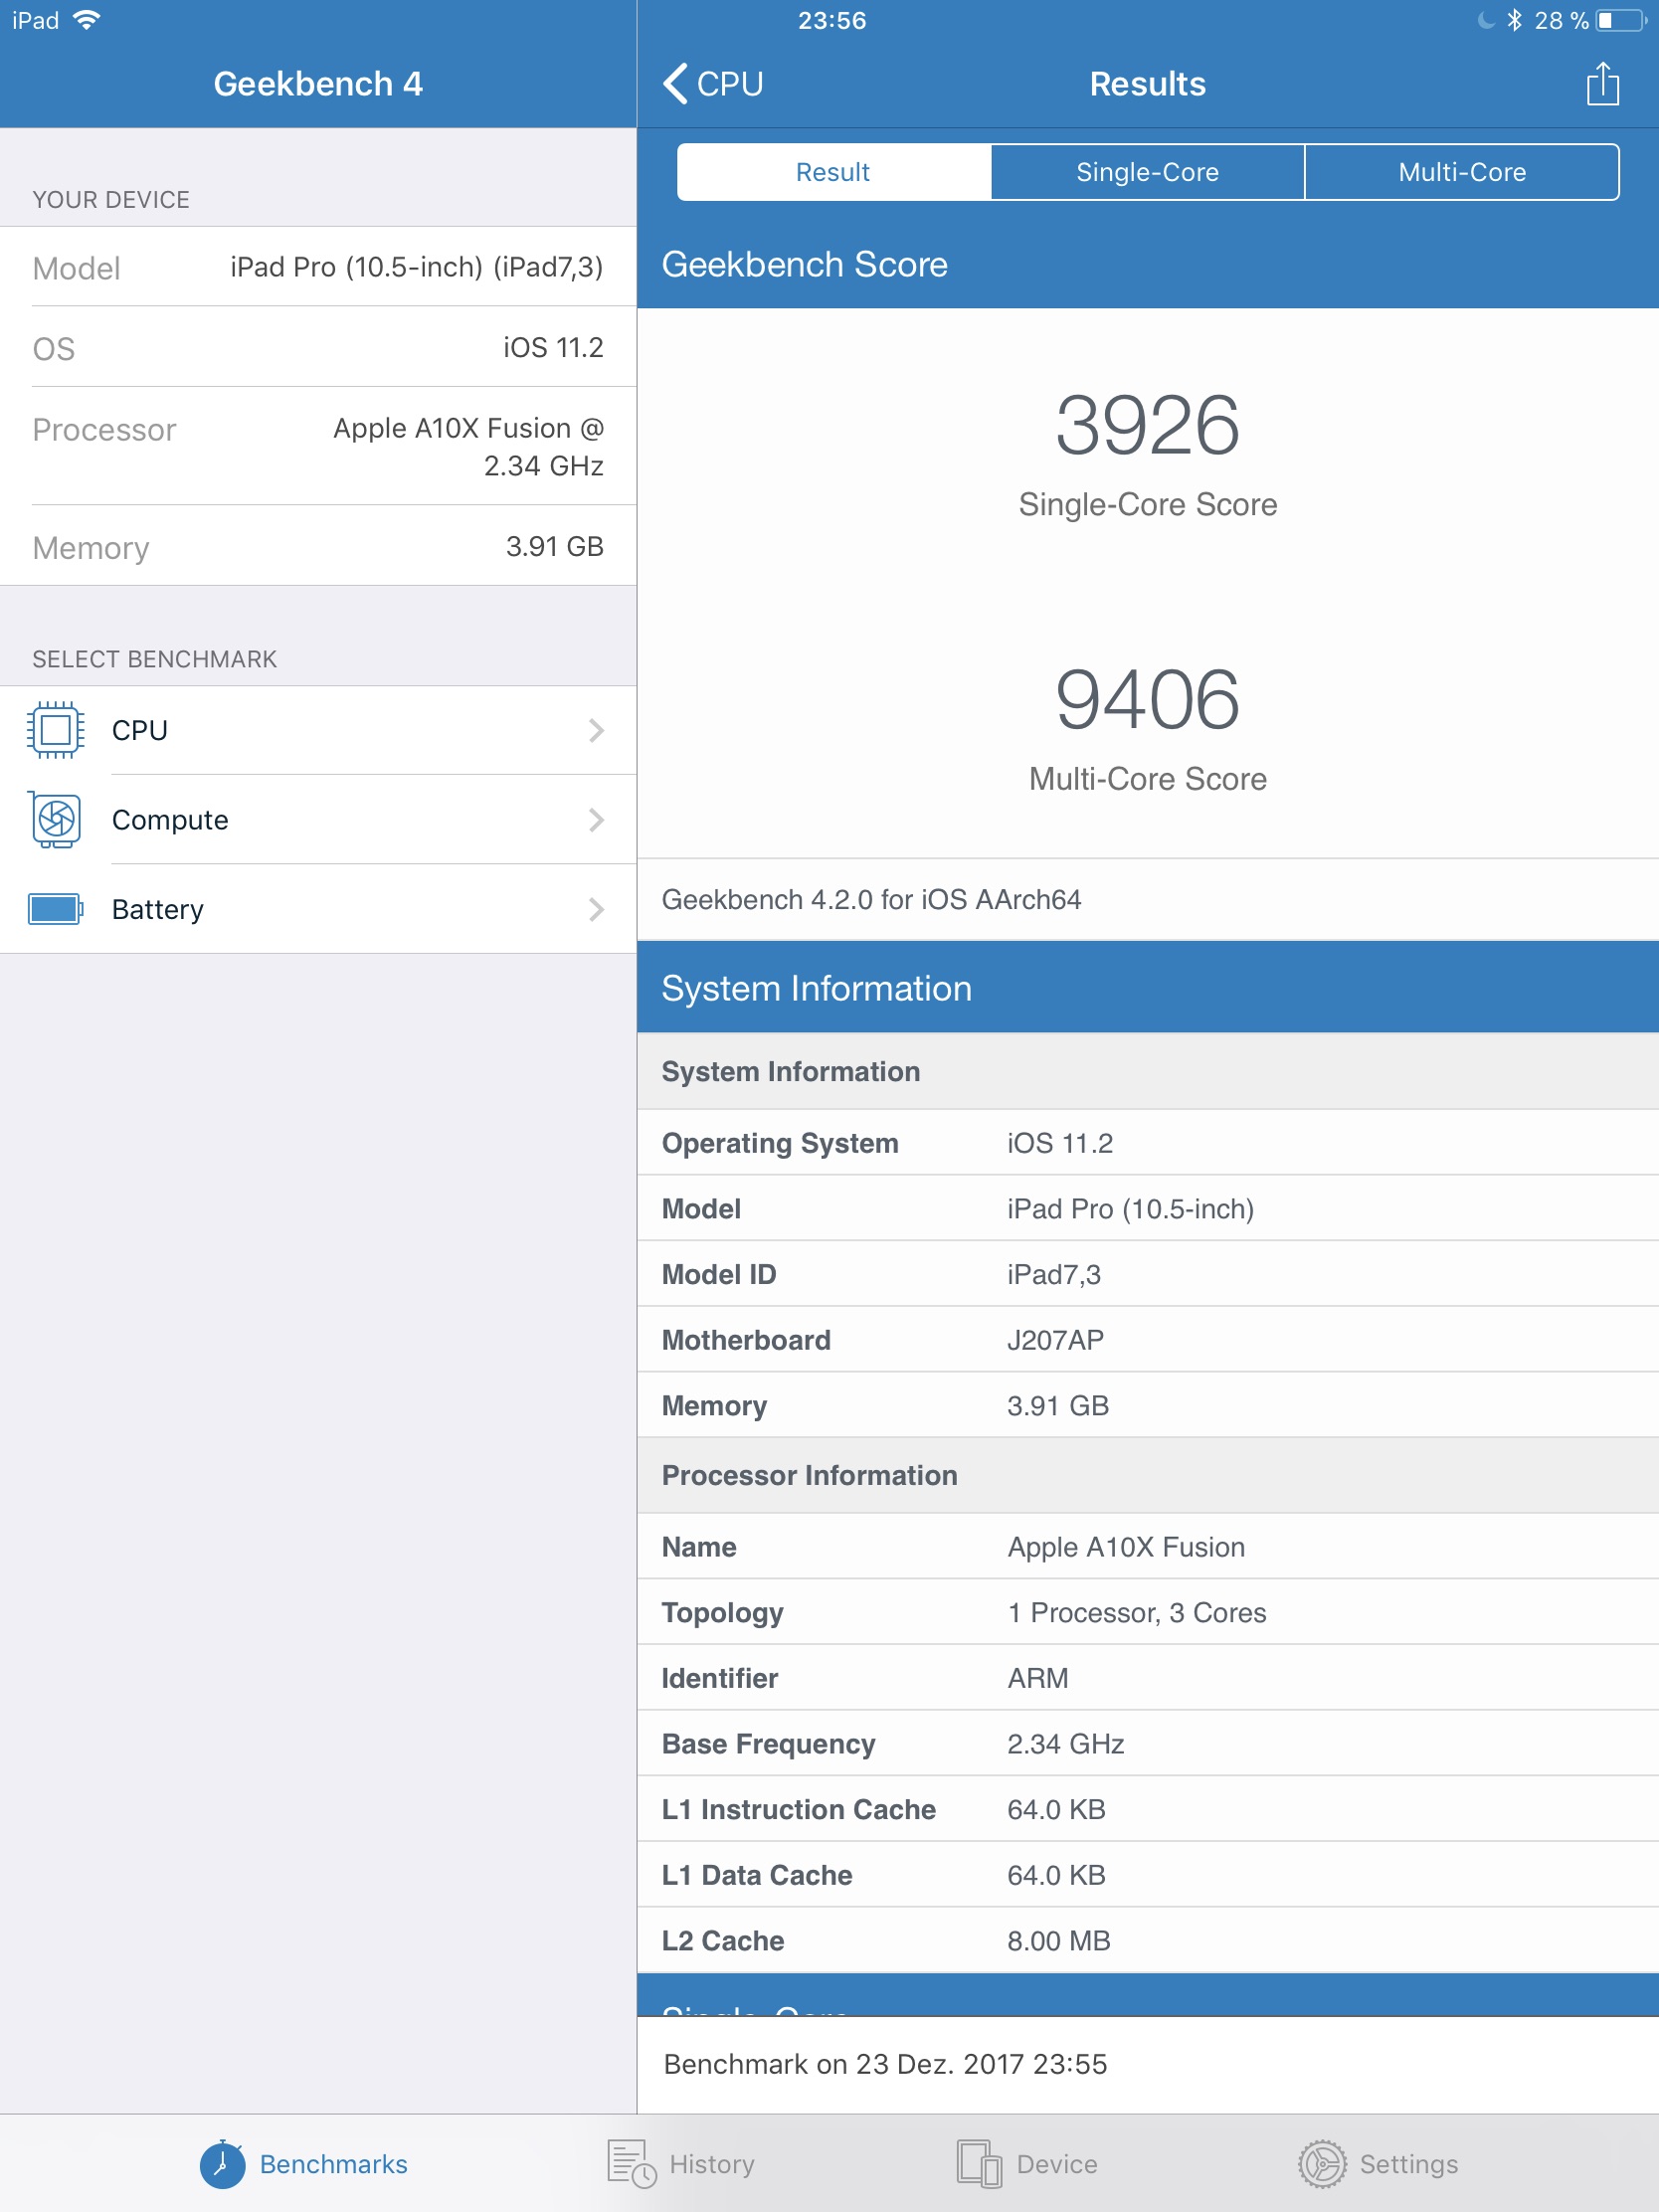Tap the Processor Information section header
This screenshot has height=2212, width=1659.
[x=1148, y=1475]
